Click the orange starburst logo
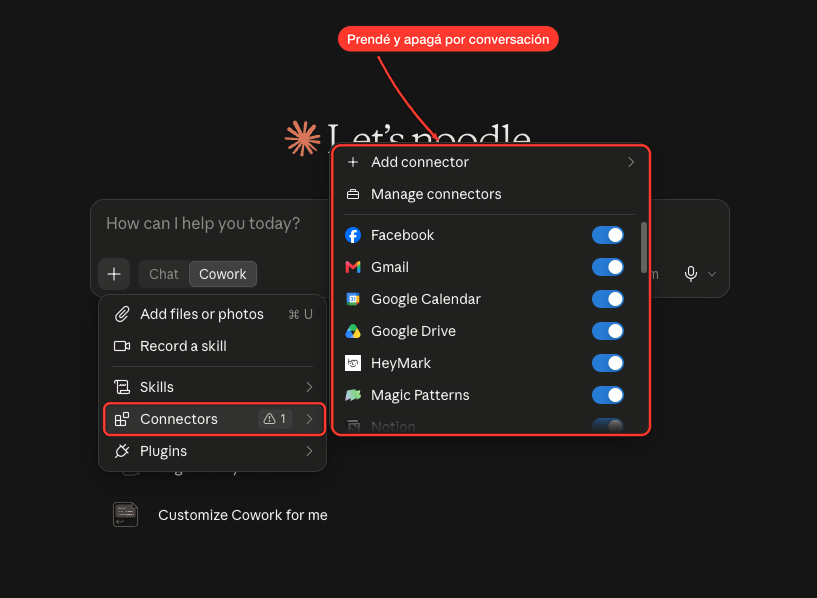This screenshot has height=598, width=817. pos(302,139)
